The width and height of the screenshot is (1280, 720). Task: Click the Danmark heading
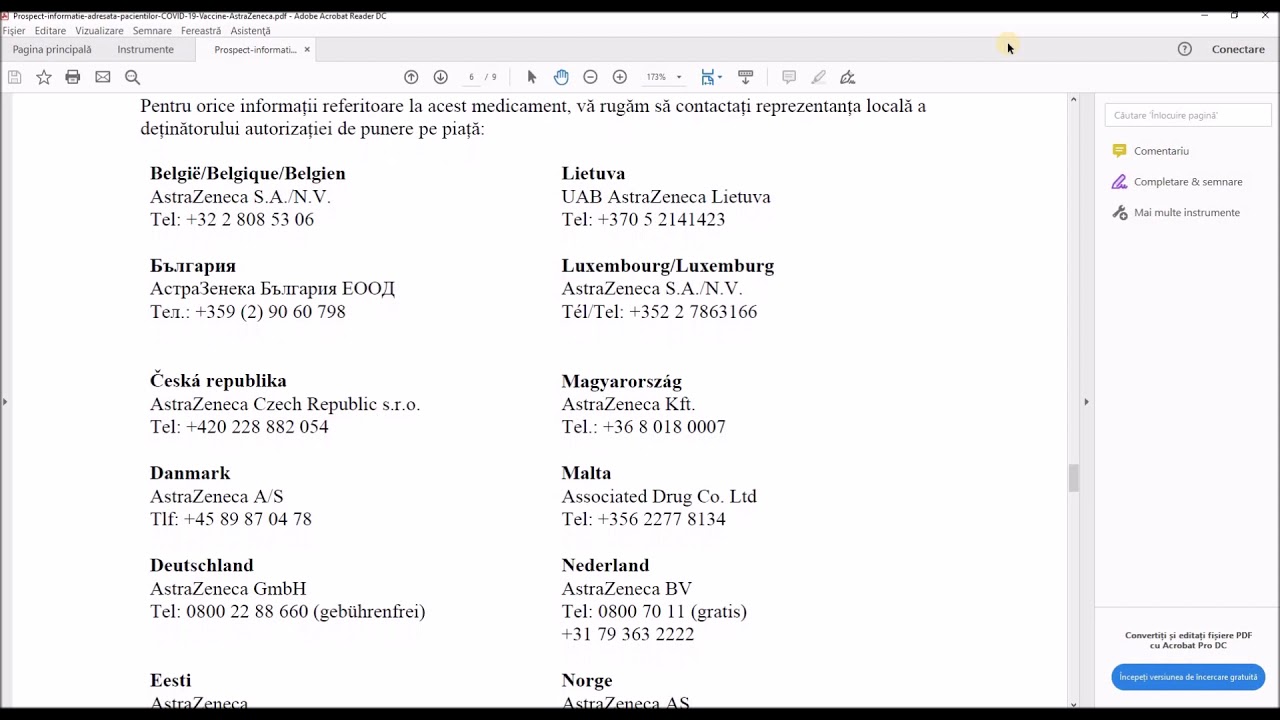190,473
